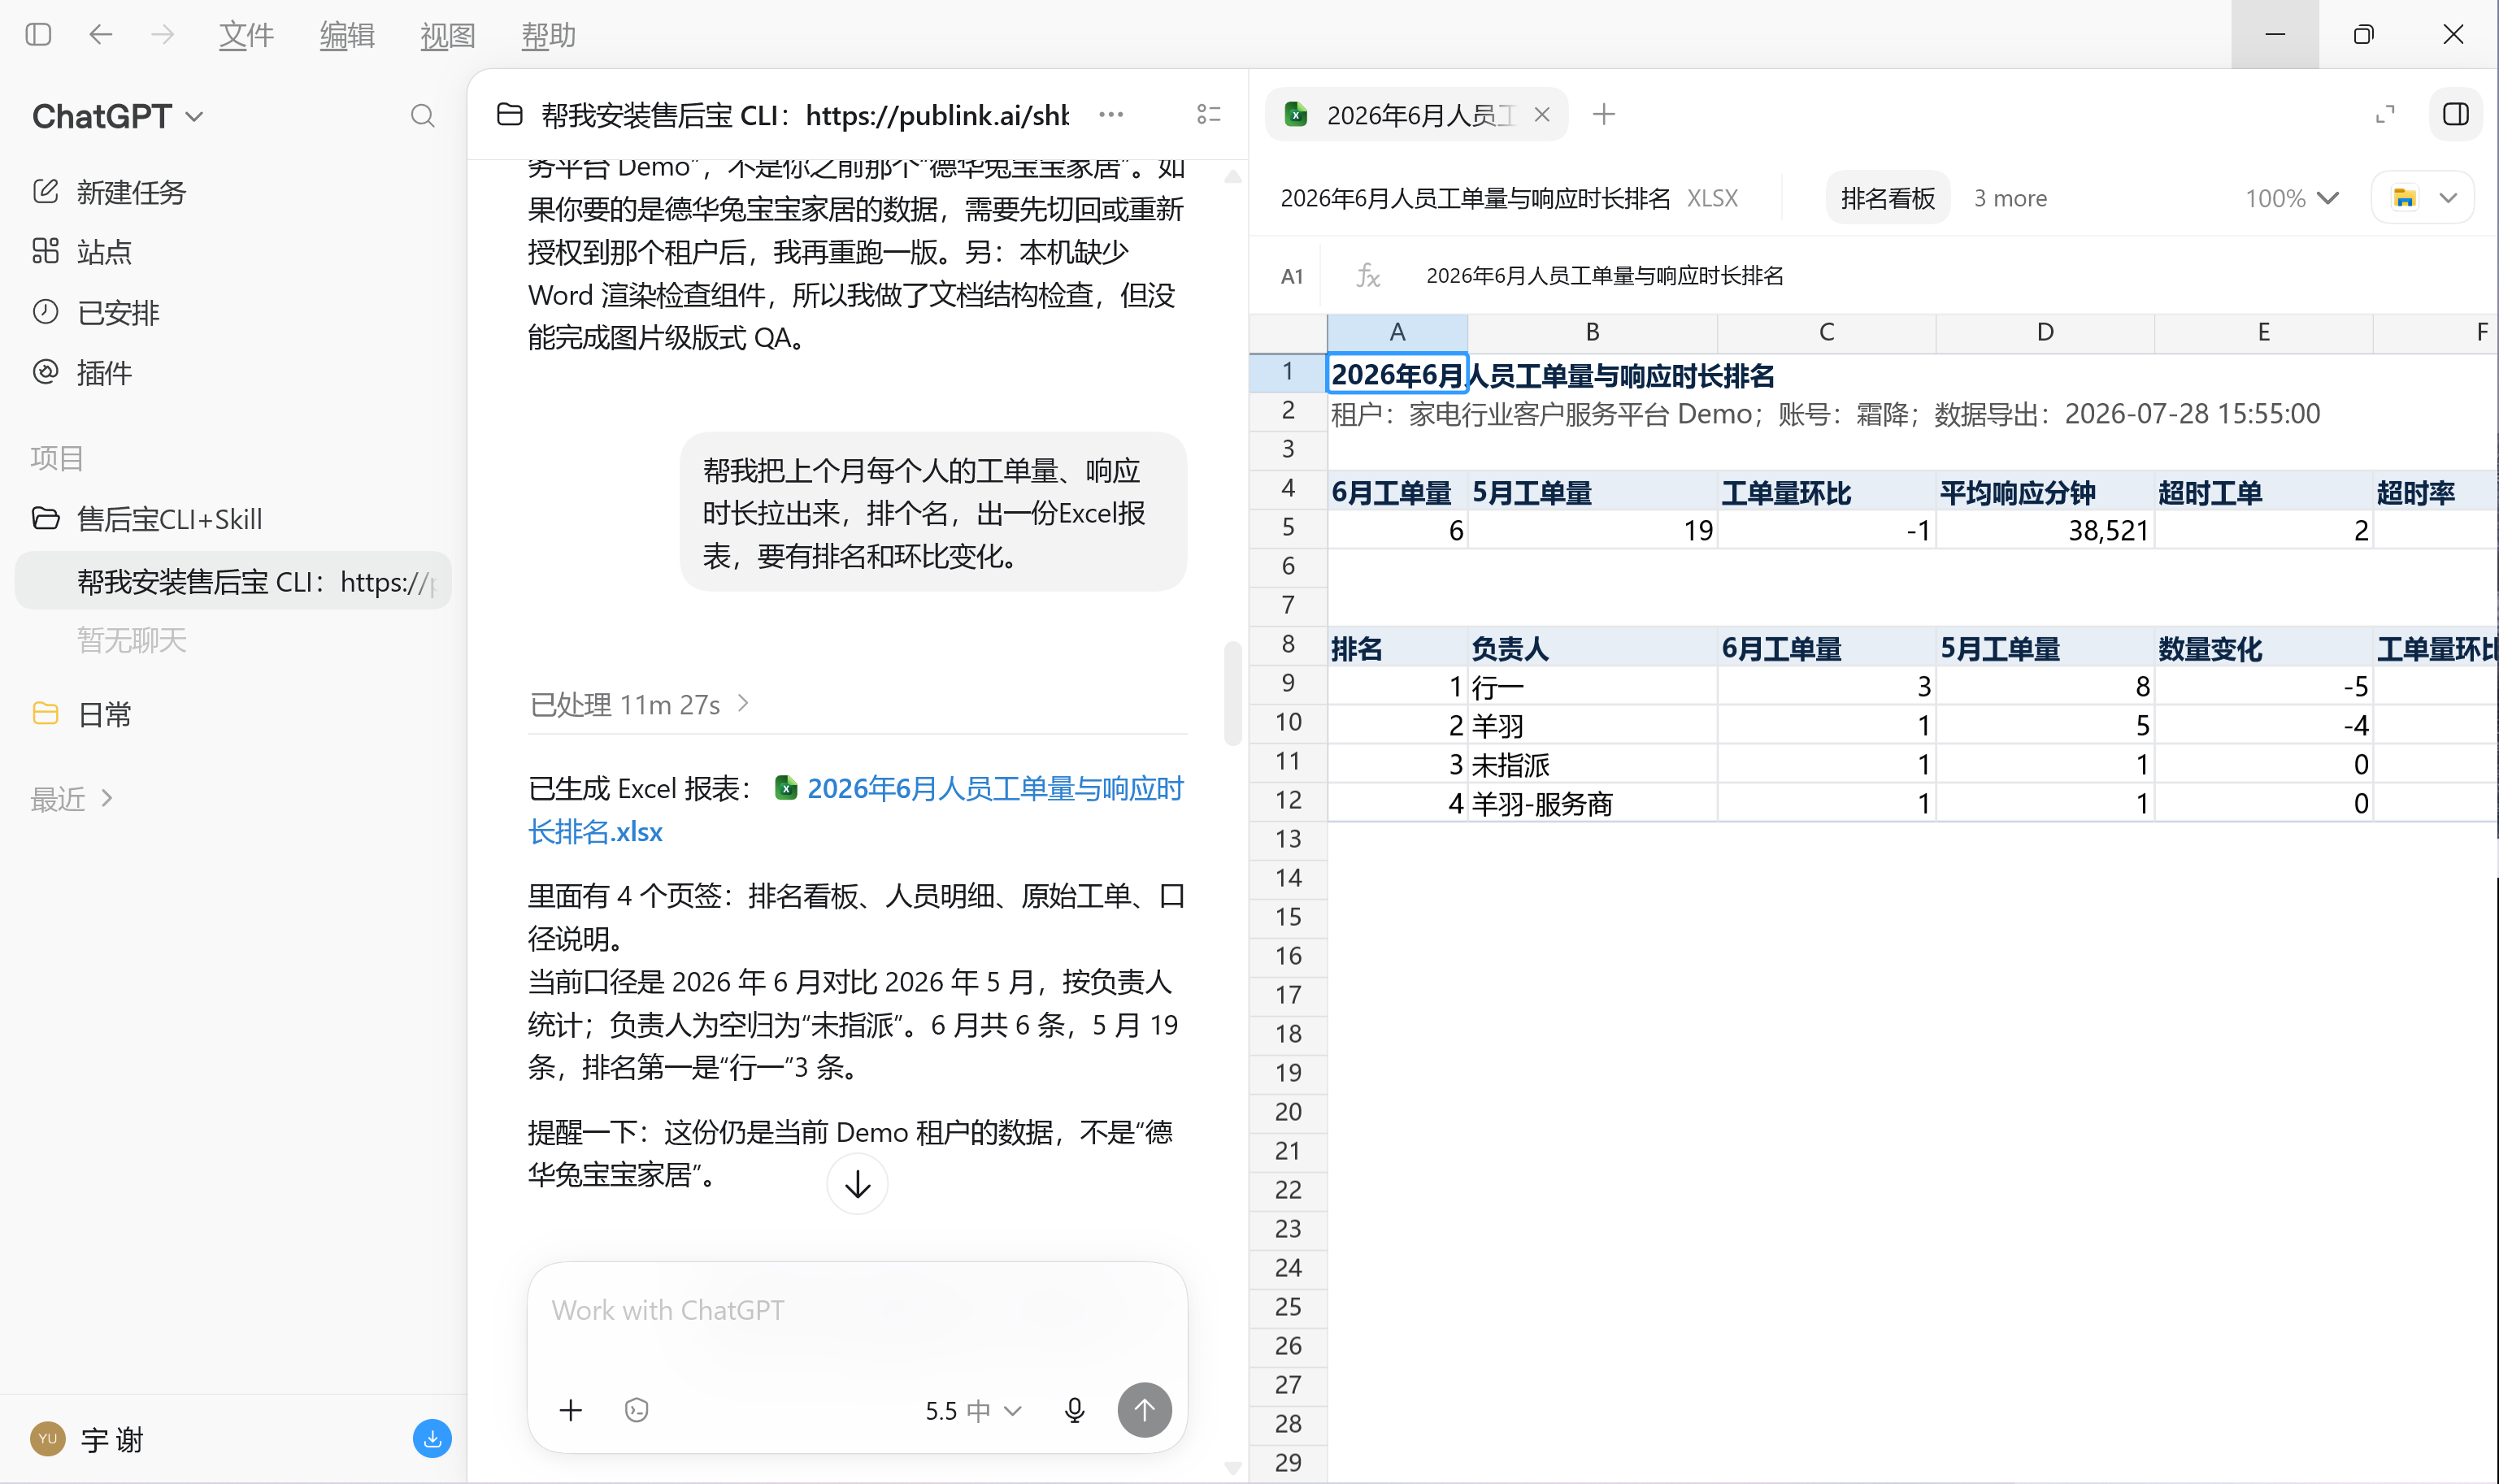
Task: Open the conversation's three-dot options menu
Action: click(1111, 115)
